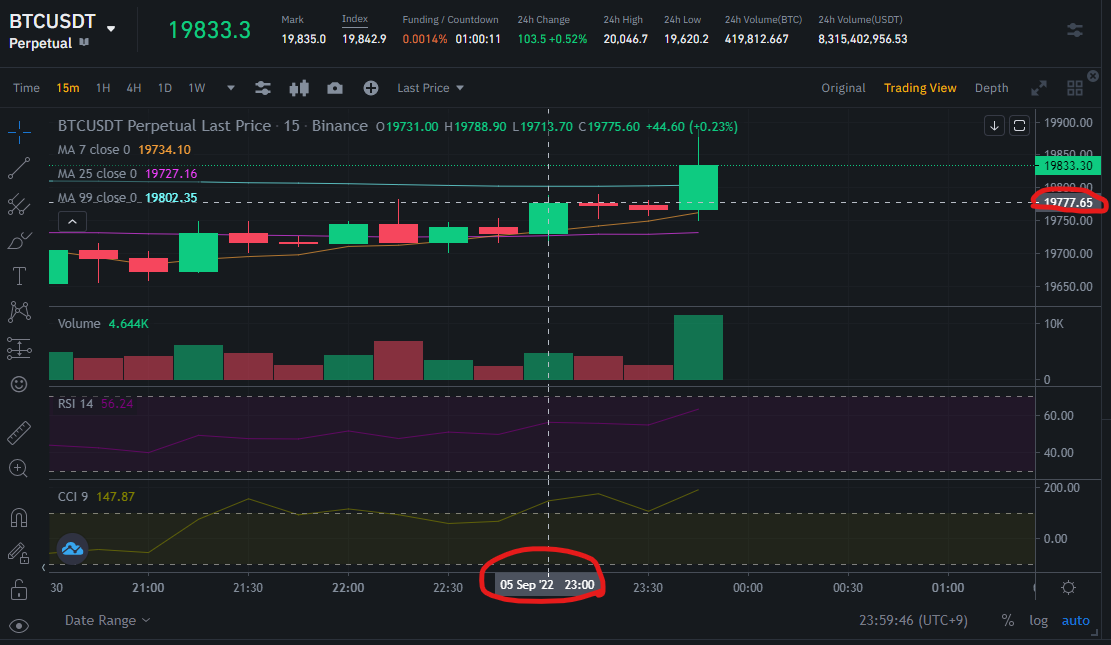Click the blue cloud chart logo icon

pyautogui.click(x=72, y=549)
